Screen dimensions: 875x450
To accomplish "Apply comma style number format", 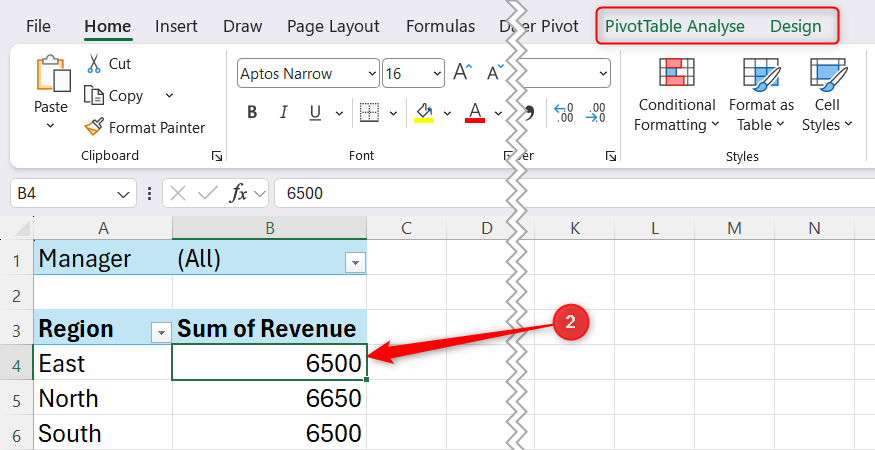I will 528,113.
